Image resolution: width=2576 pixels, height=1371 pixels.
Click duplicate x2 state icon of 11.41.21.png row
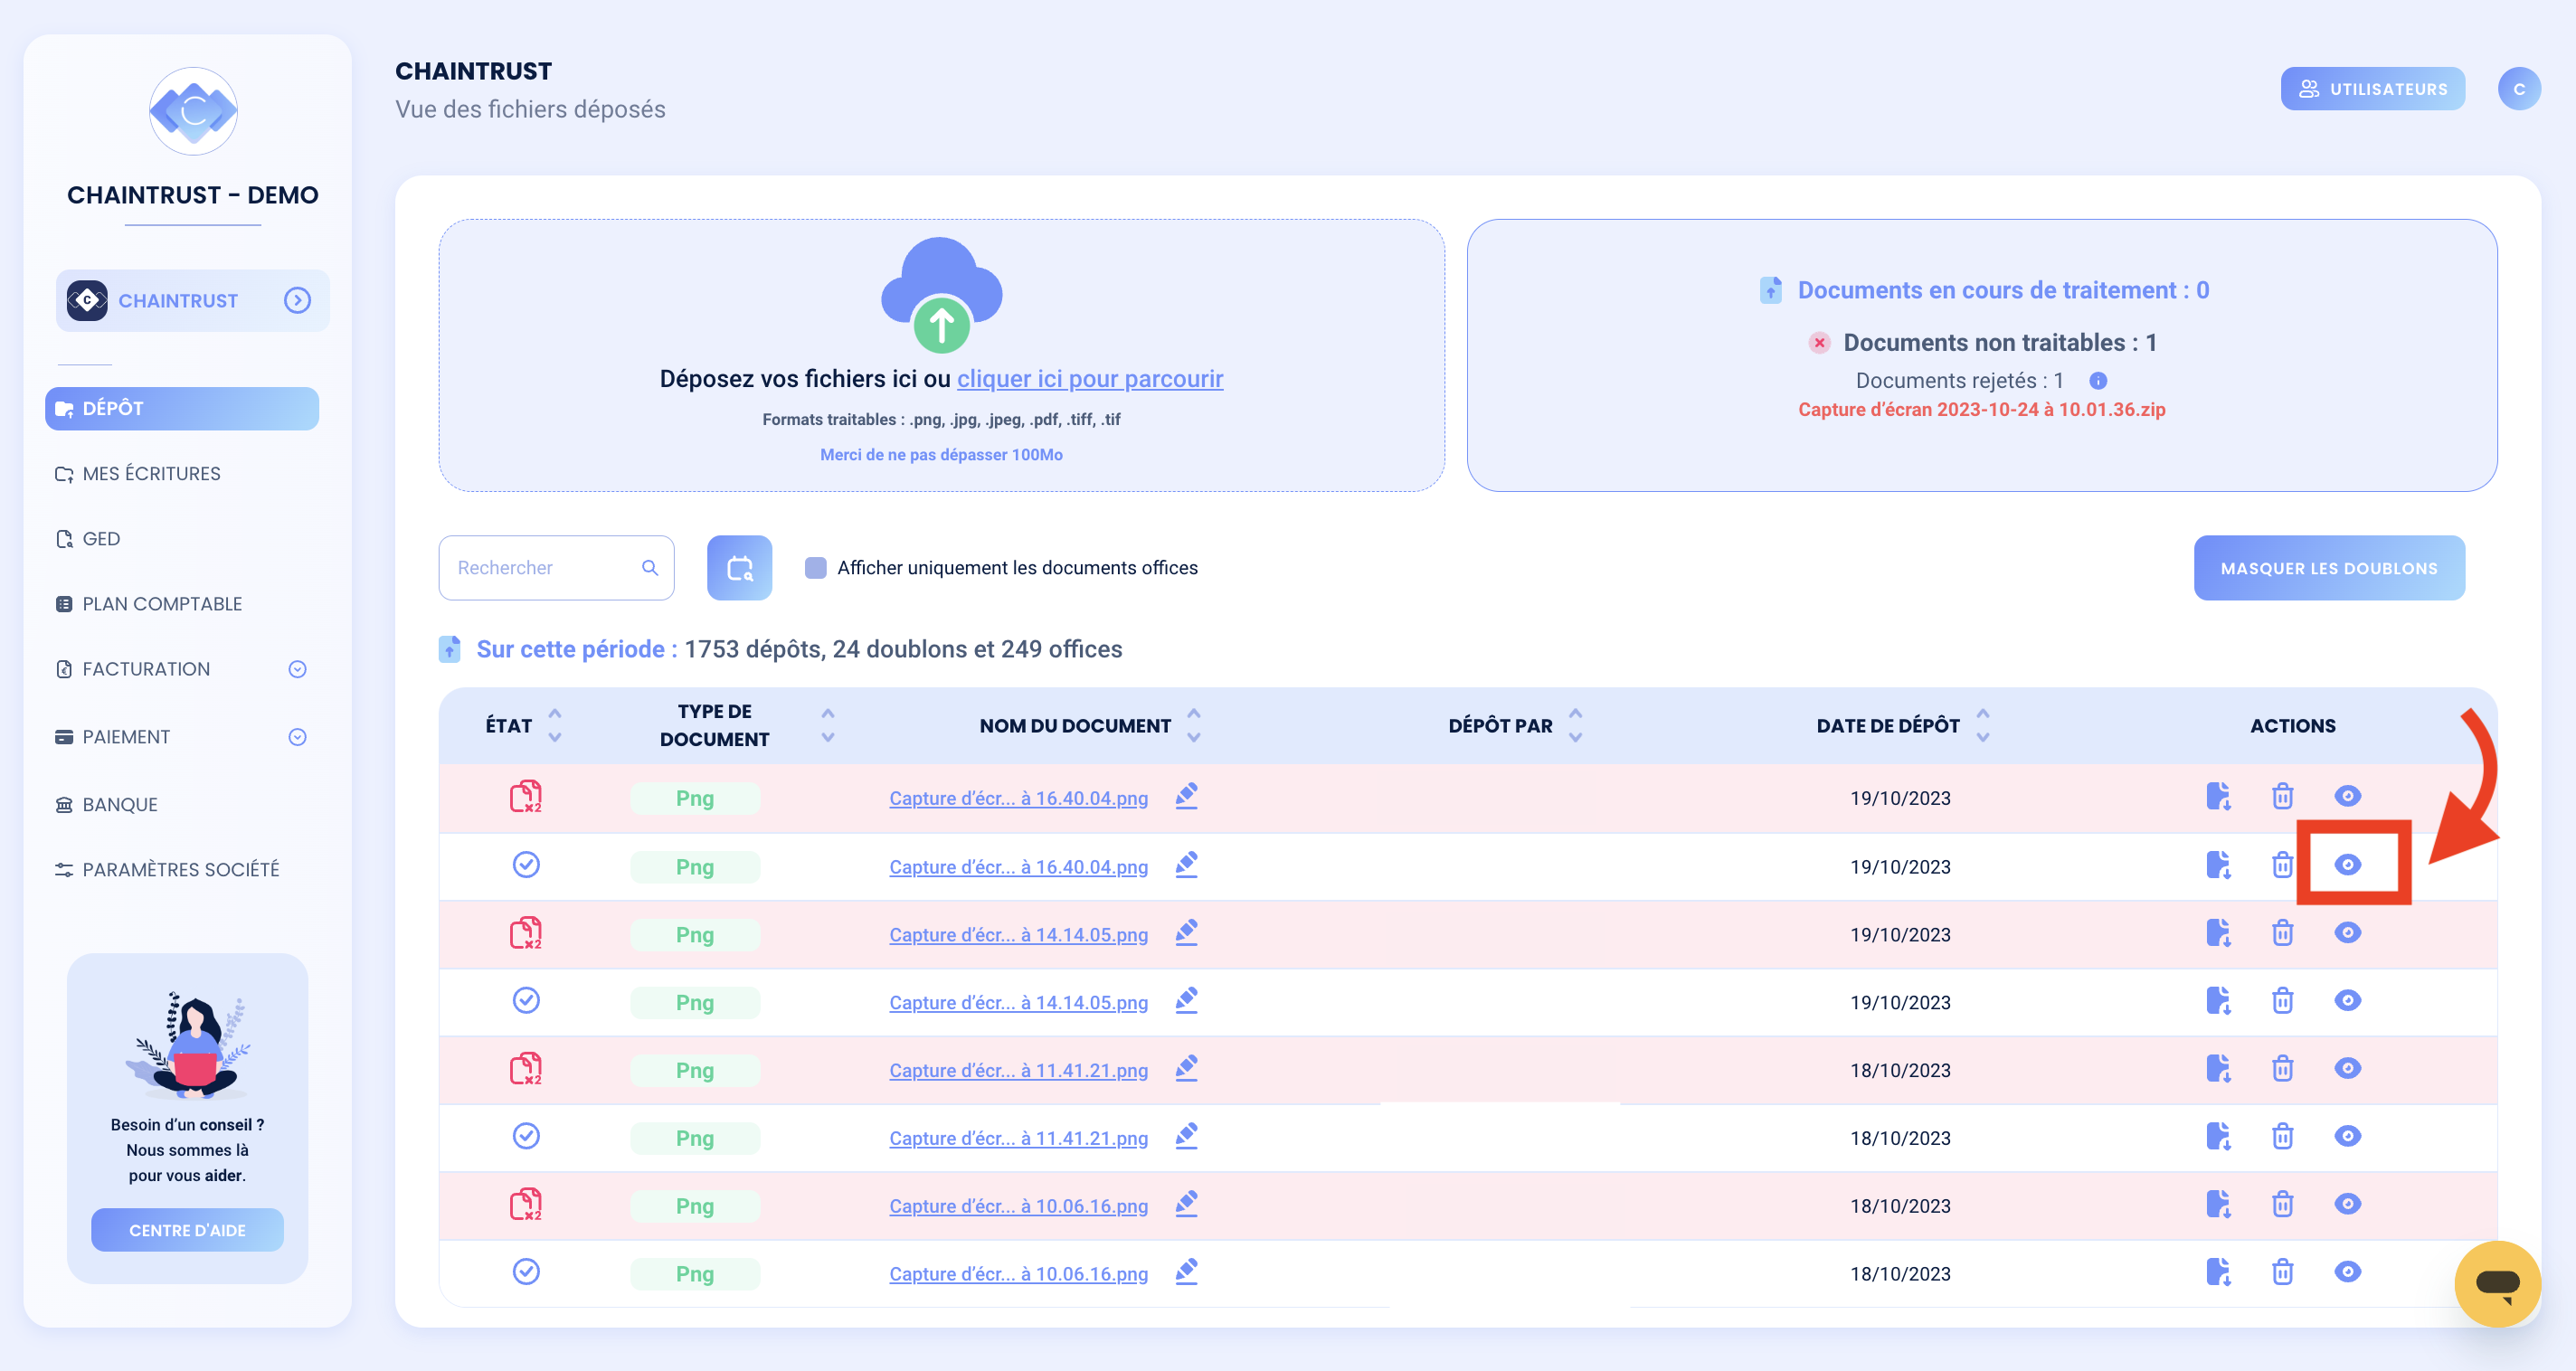pos(526,1068)
